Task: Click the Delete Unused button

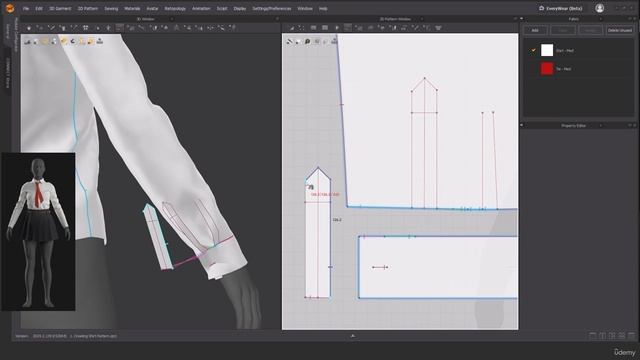Action: click(620, 30)
